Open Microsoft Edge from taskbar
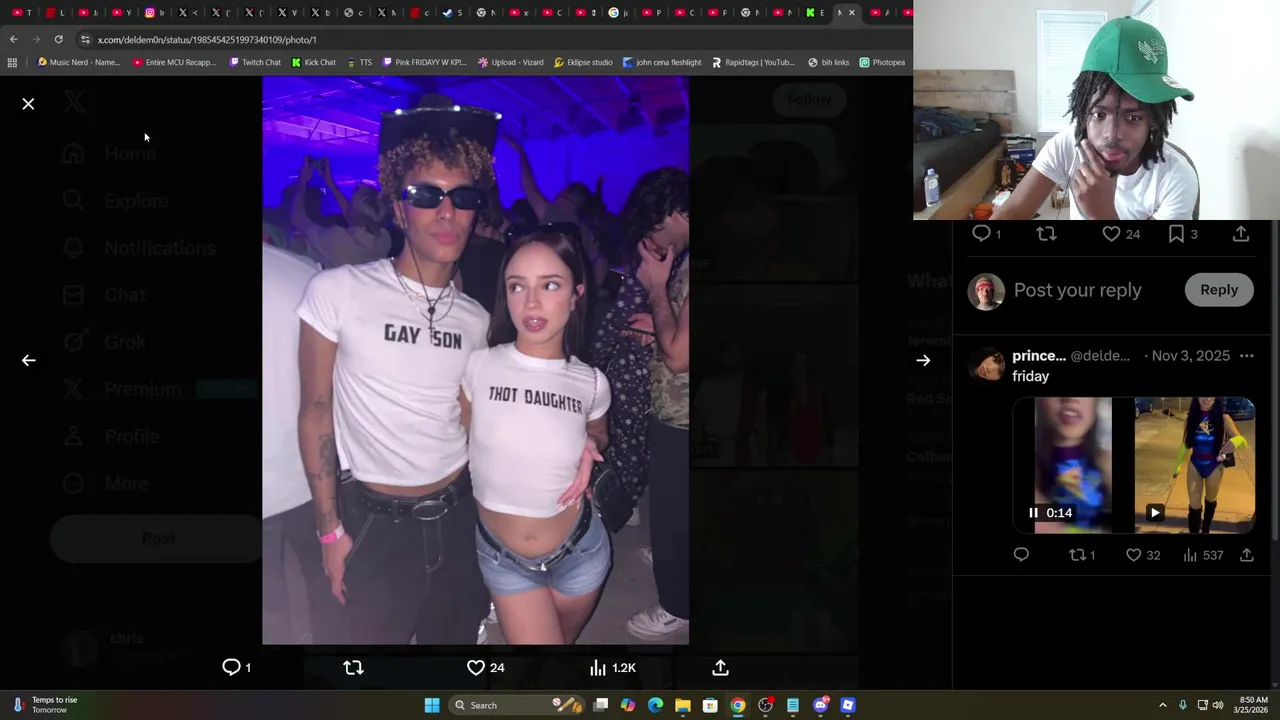Screen dimensions: 1280x720 [x=655, y=705]
